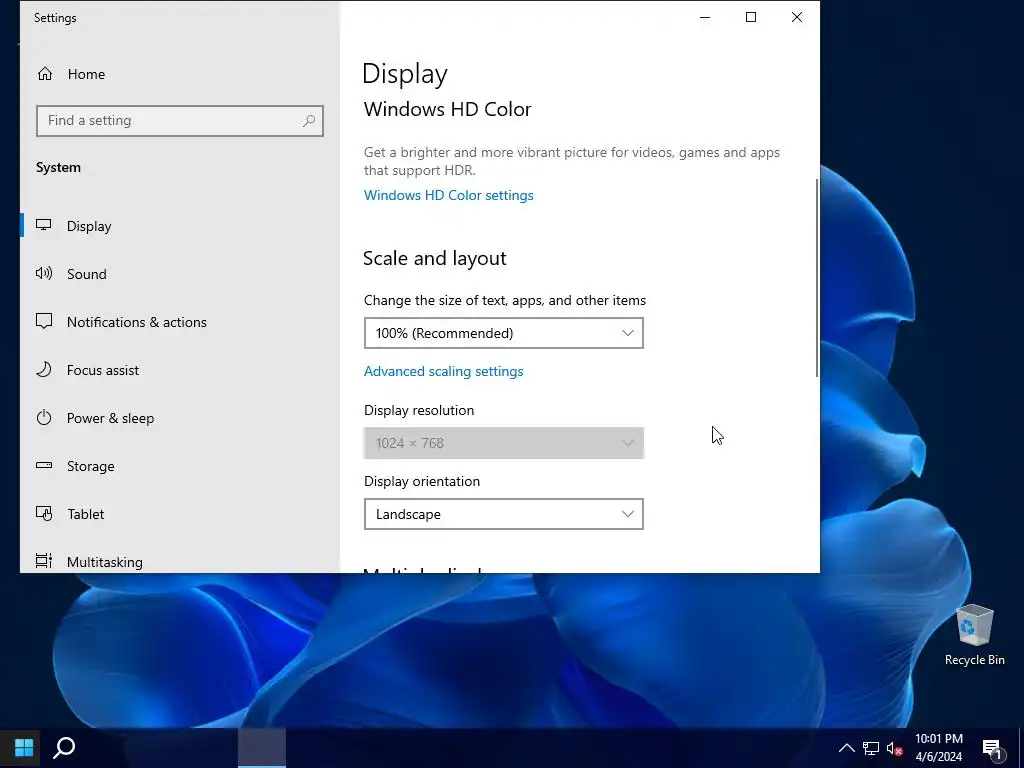Screen dimensions: 1024x768
Task: Click the Power & sleep icon
Action: click(x=44, y=417)
